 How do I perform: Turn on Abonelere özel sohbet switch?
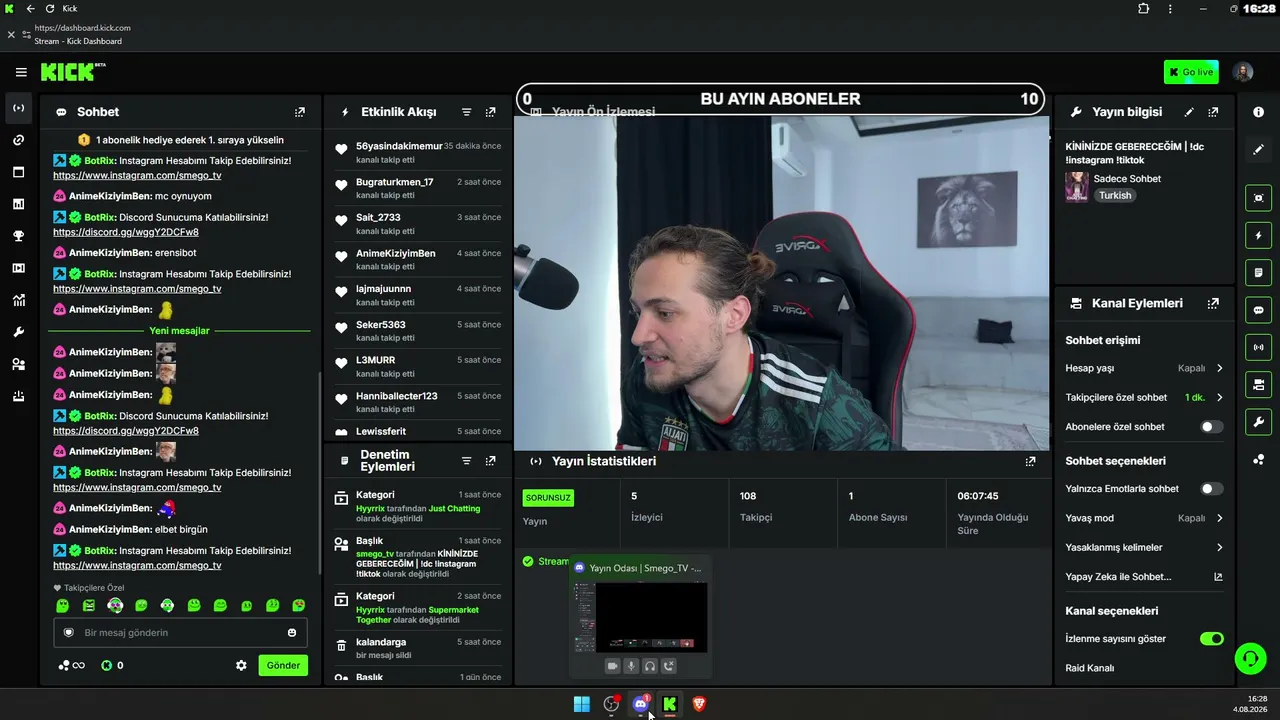(1211, 427)
